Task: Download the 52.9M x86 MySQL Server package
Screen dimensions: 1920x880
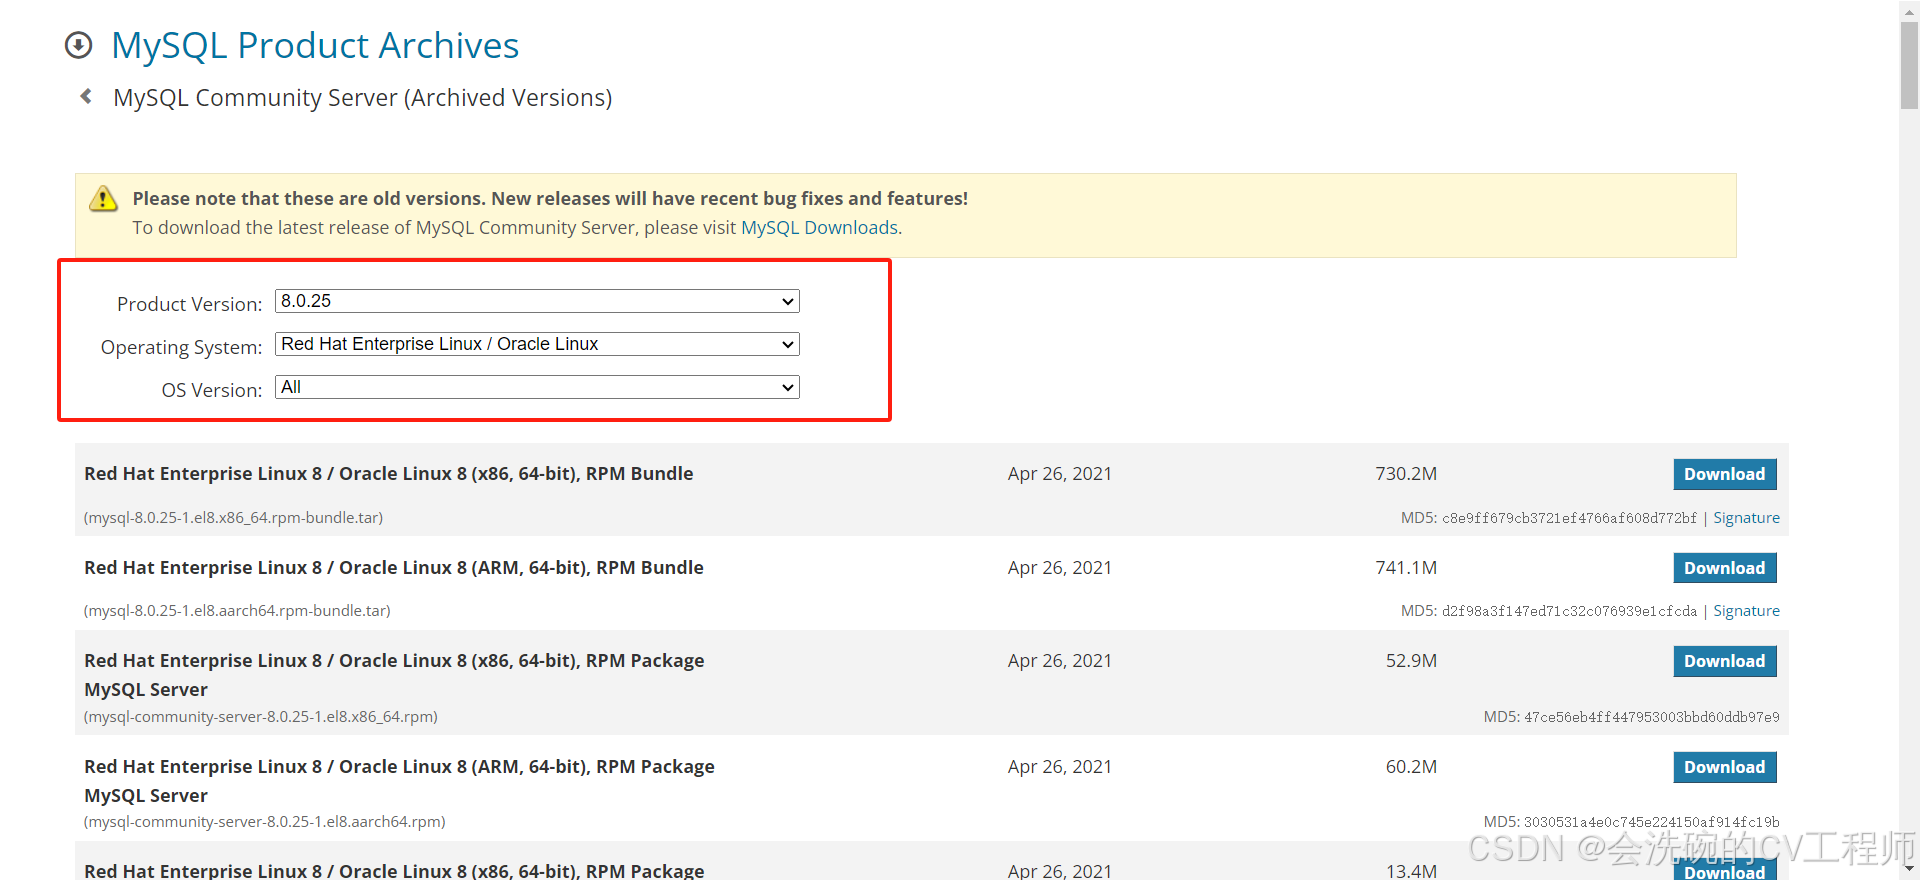Action: point(1725,661)
